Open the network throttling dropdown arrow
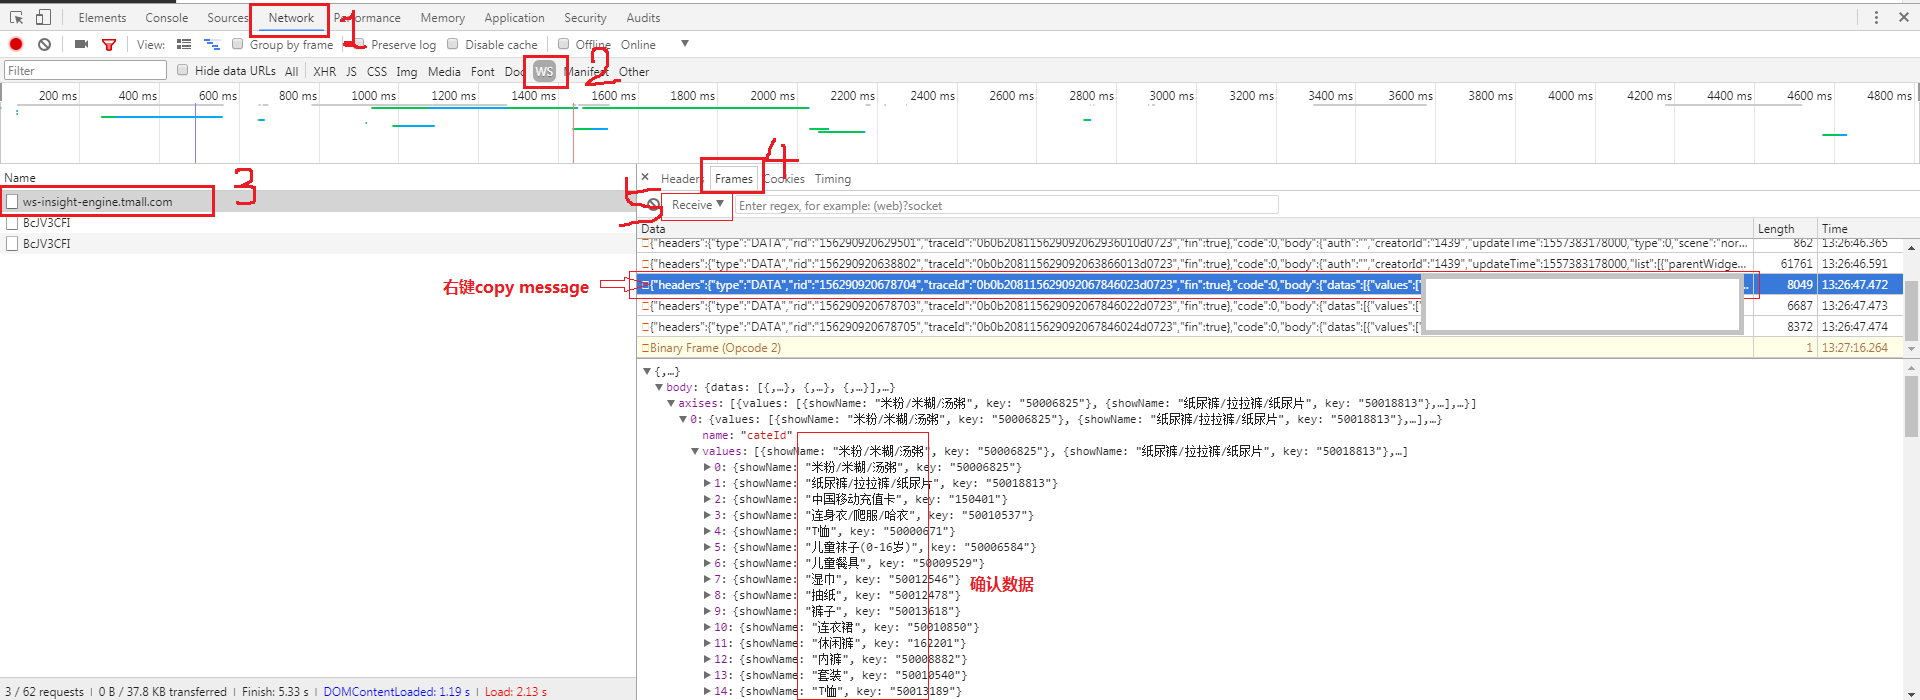Image resolution: width=1920 pixels, height=700 pixels. pyautogui.click(x=685, y=43)
